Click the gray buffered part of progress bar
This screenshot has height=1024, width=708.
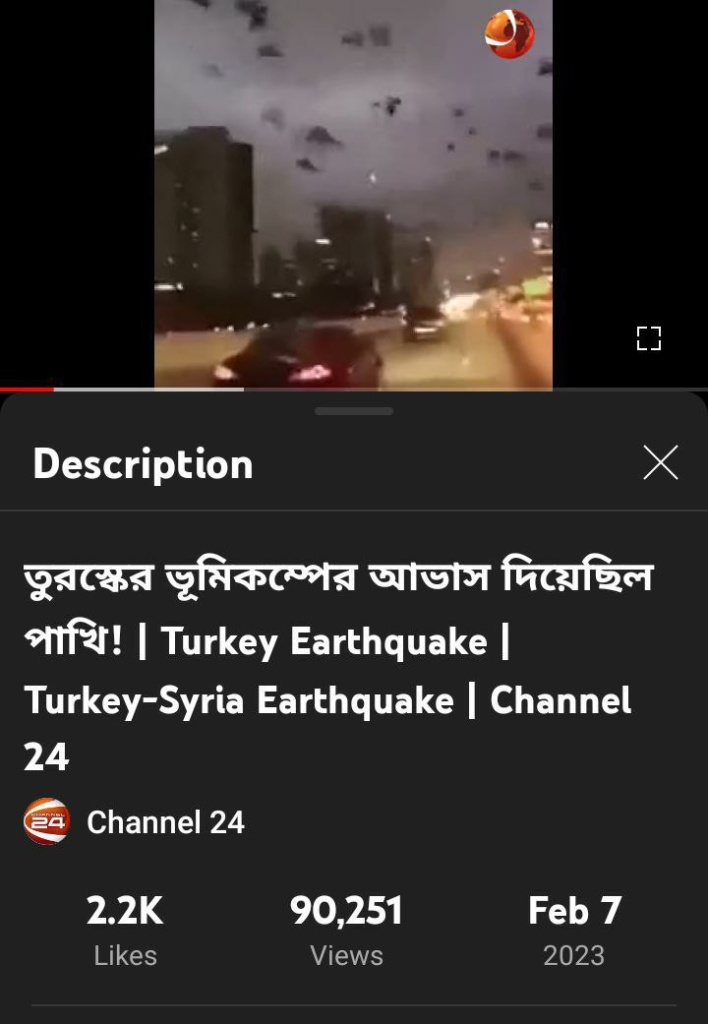pyautogui.click(x=149, y=389)
